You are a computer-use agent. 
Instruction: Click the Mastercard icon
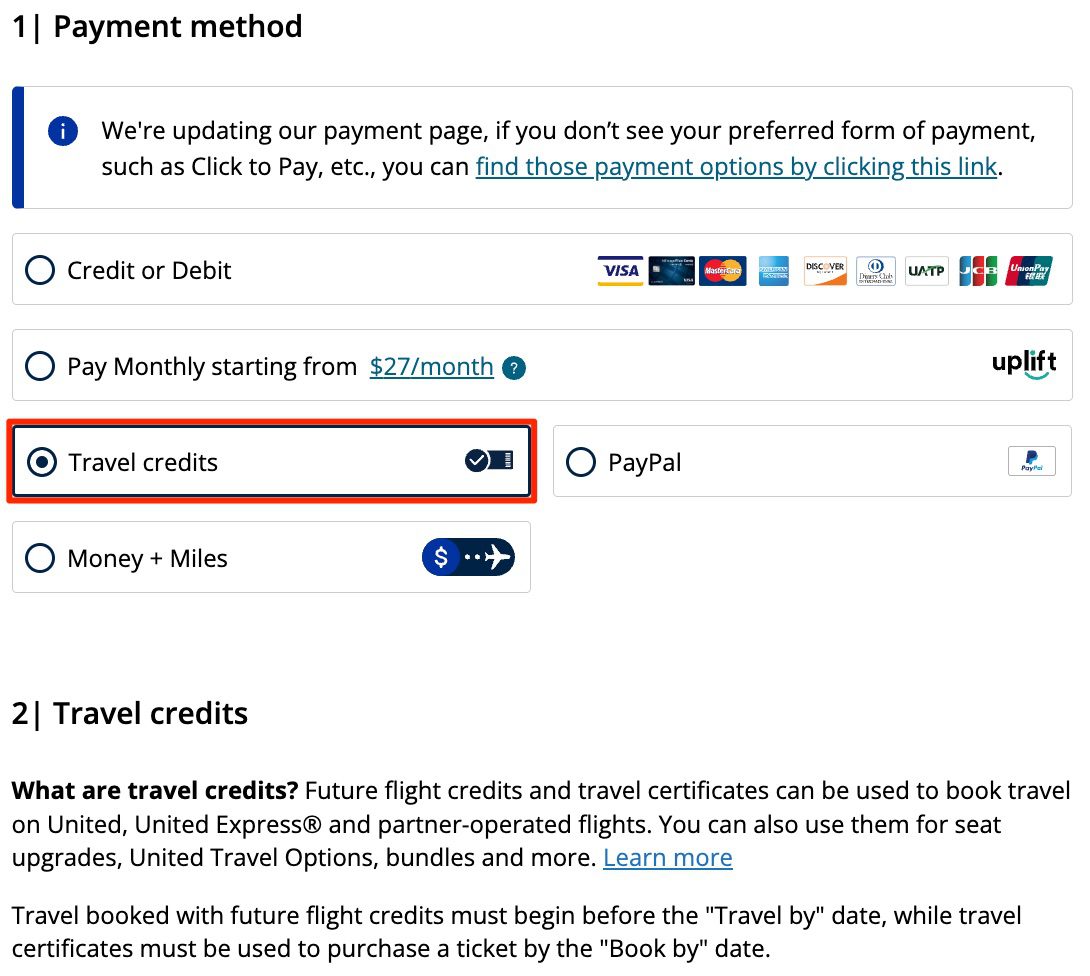[x=722, y=270]
